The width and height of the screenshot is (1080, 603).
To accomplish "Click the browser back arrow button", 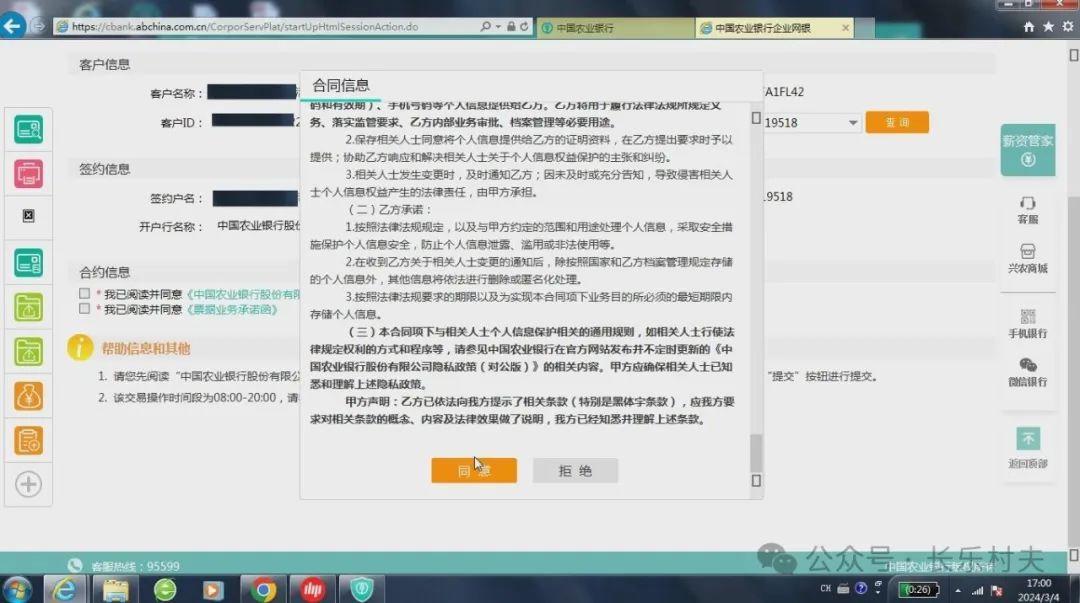I will click(x=12, y=26).
